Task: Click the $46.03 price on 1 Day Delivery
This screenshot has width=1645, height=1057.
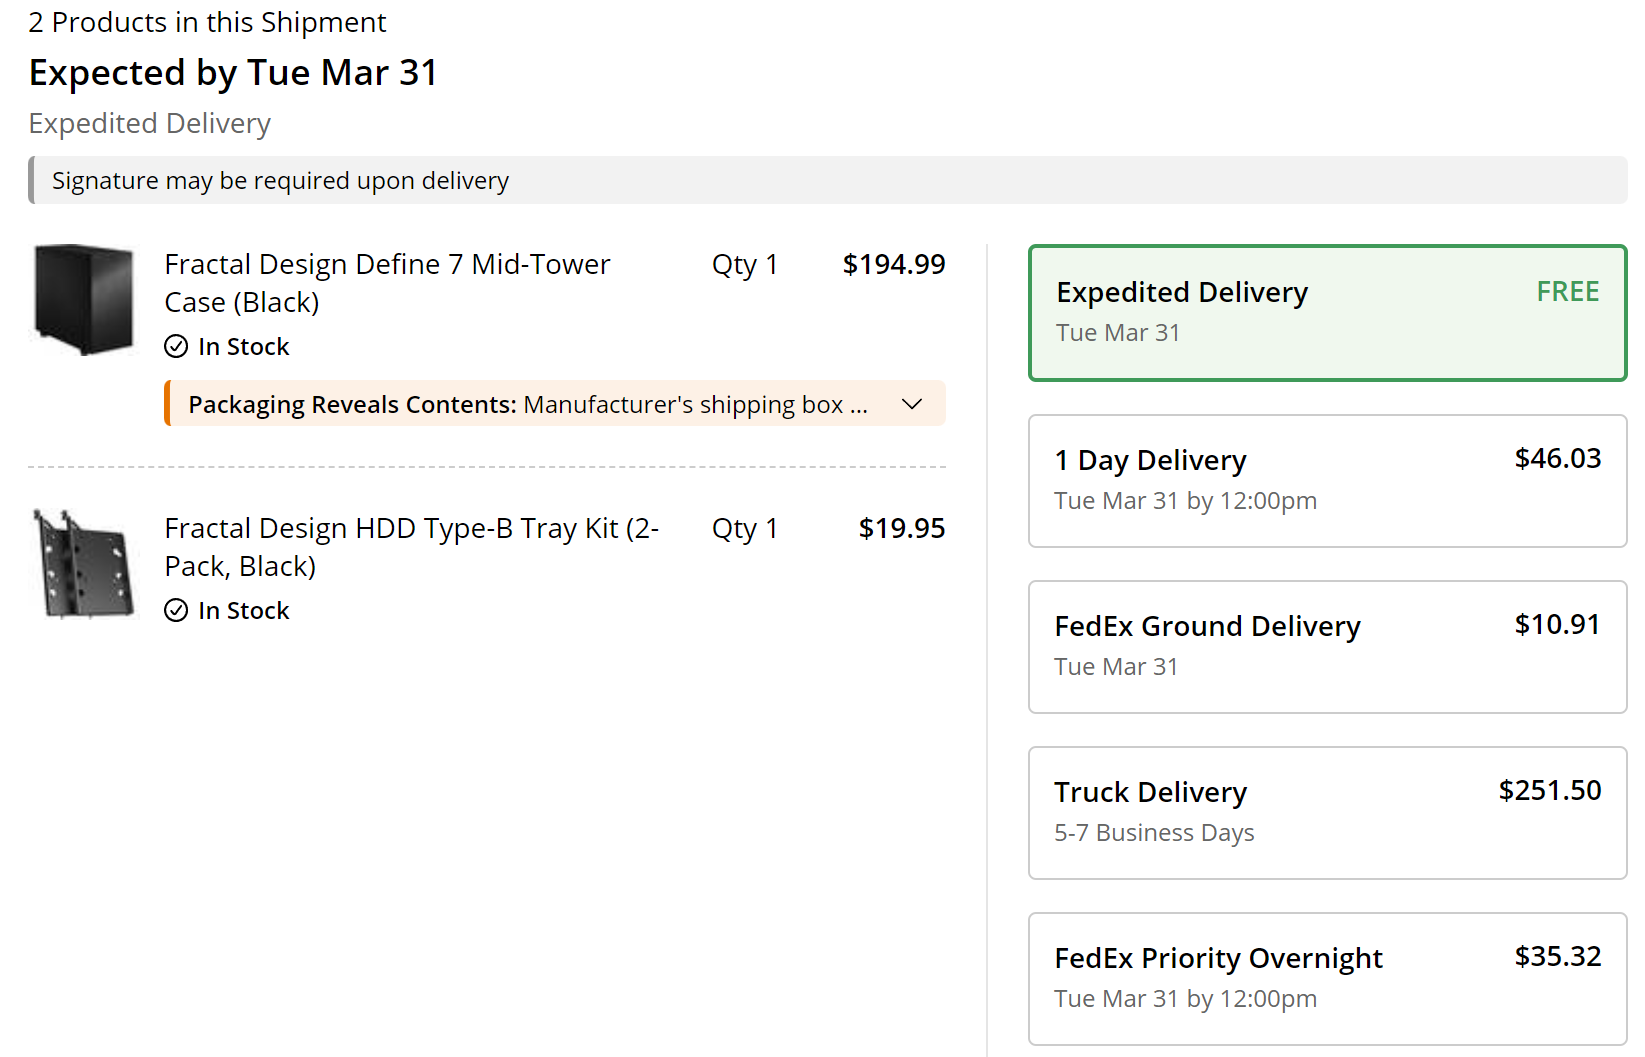Action: (x=1557, y=459)
